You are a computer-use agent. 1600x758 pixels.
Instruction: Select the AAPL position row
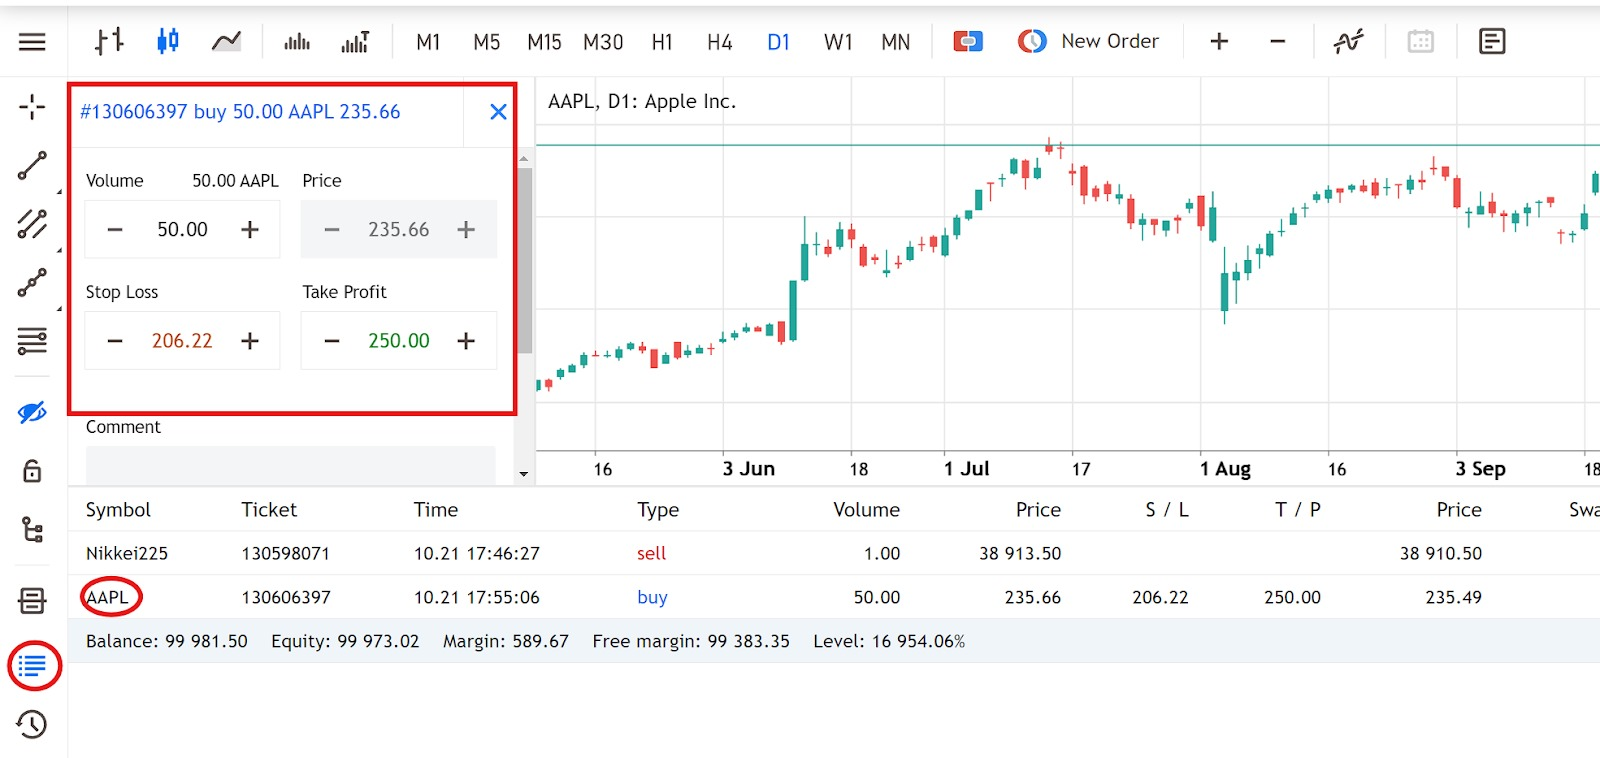[x=108, y=597]
